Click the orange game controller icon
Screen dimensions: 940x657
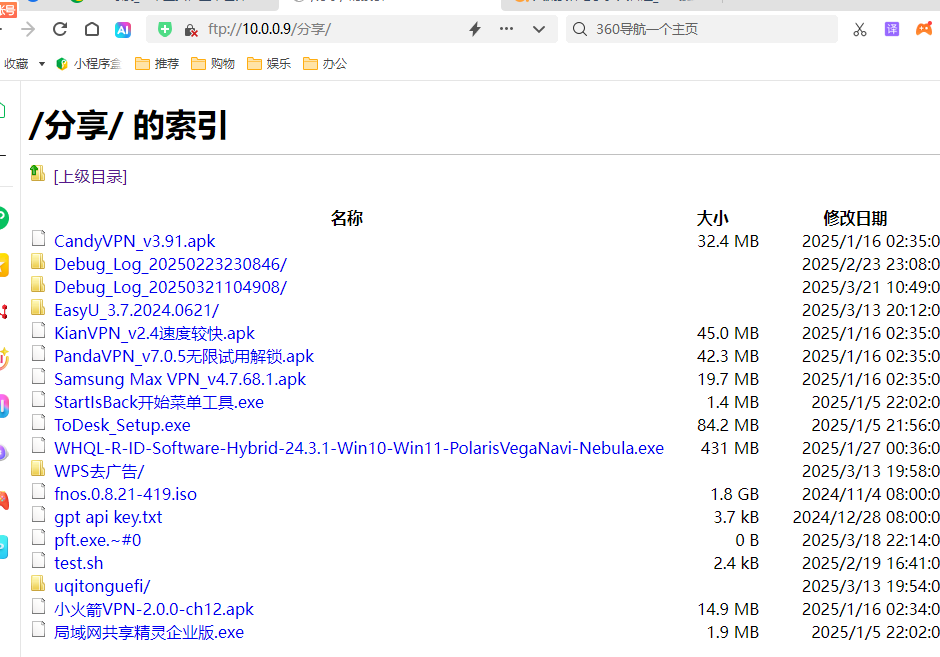(x=924, y=29)
